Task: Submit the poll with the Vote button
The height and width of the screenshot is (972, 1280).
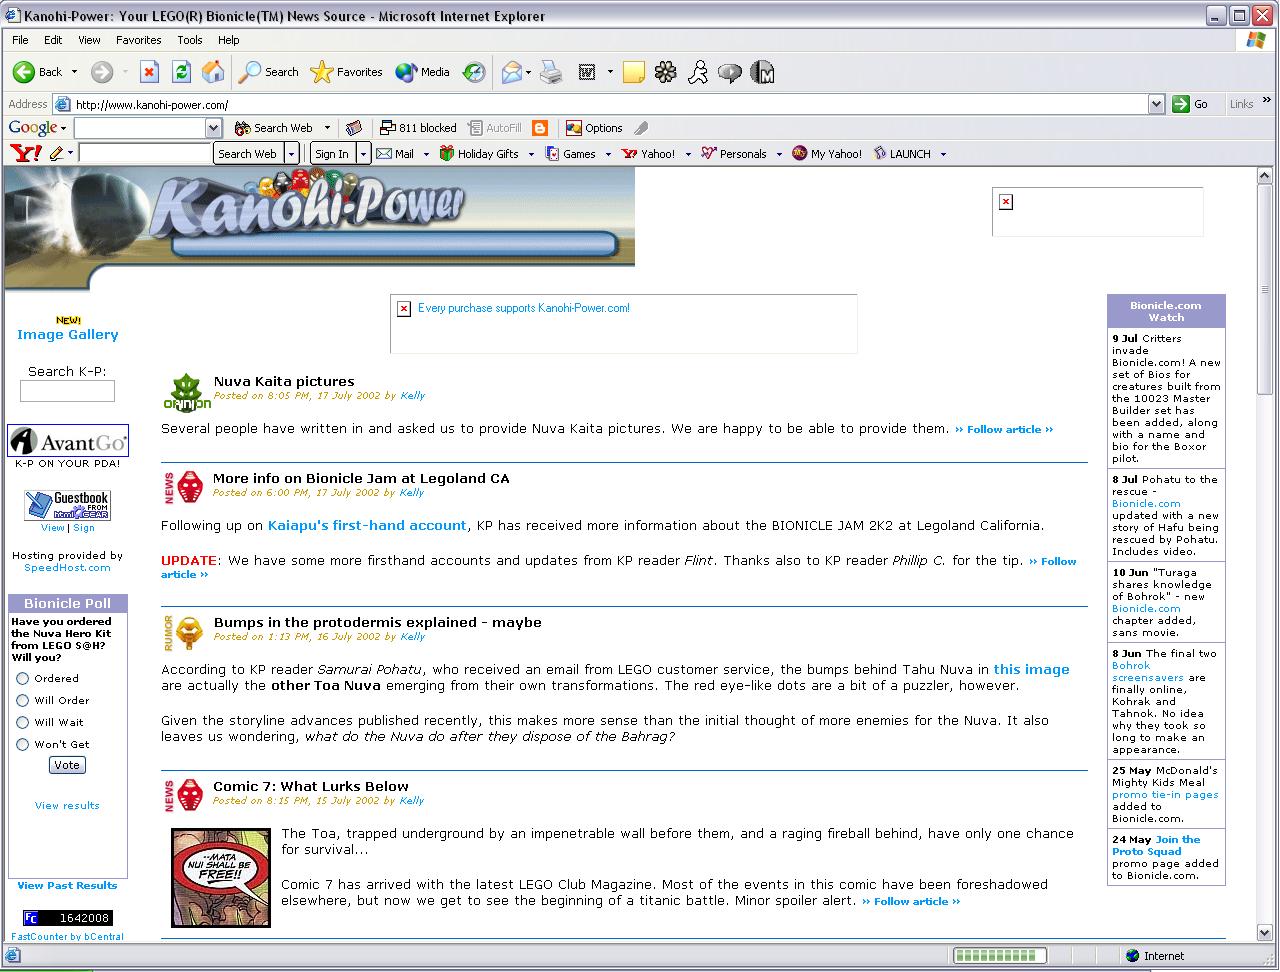Action: 67,765
